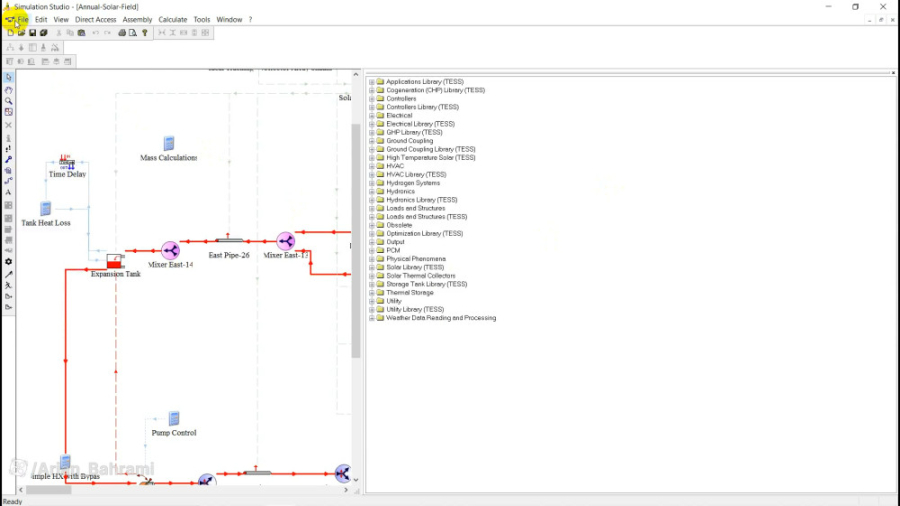Click the canvas vertical scrollbar thumb
This screenshot has height=506, width=900.
point(356,241)
